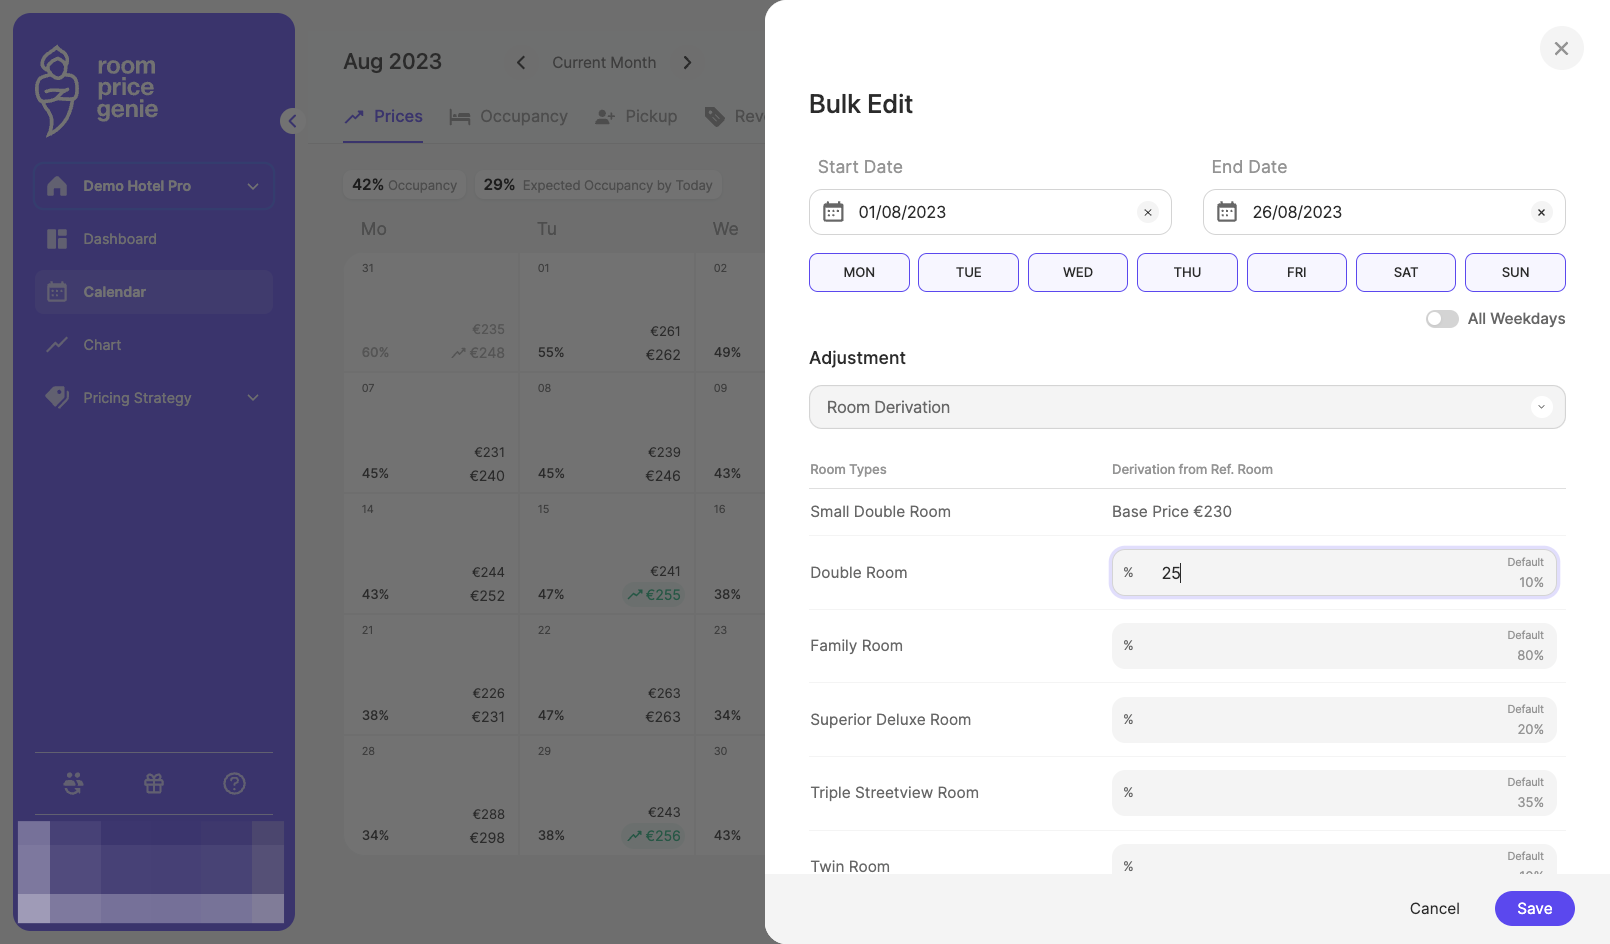Click the gift icon in sidebar
The width and height of the screenshot is (1610, 944).
154,784
